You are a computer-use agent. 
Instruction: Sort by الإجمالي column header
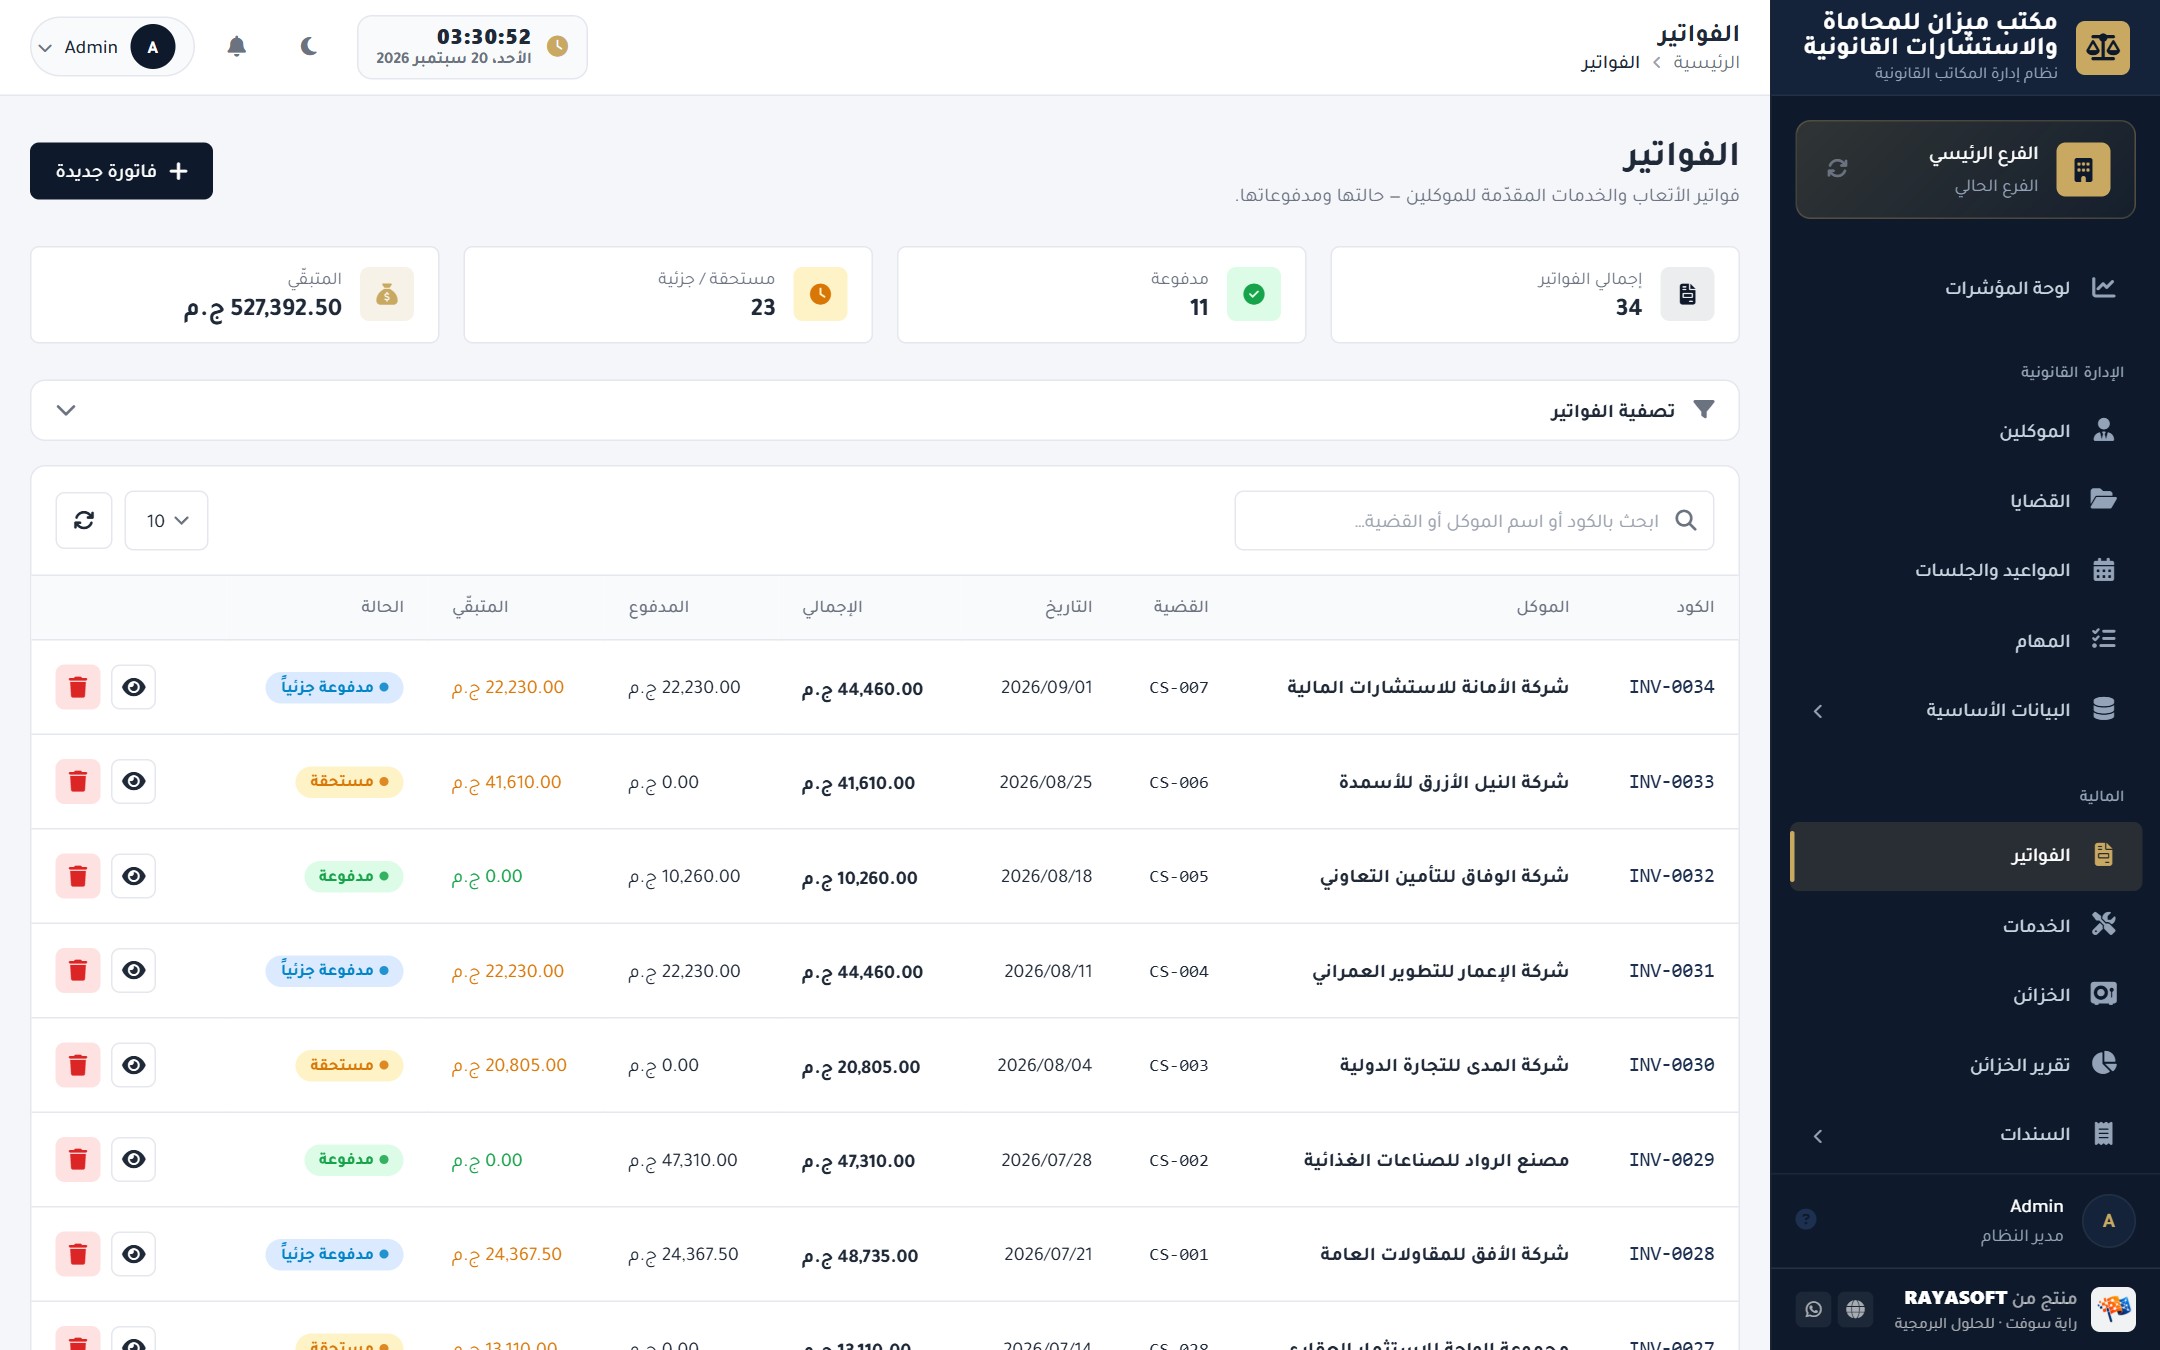[832, 607]
